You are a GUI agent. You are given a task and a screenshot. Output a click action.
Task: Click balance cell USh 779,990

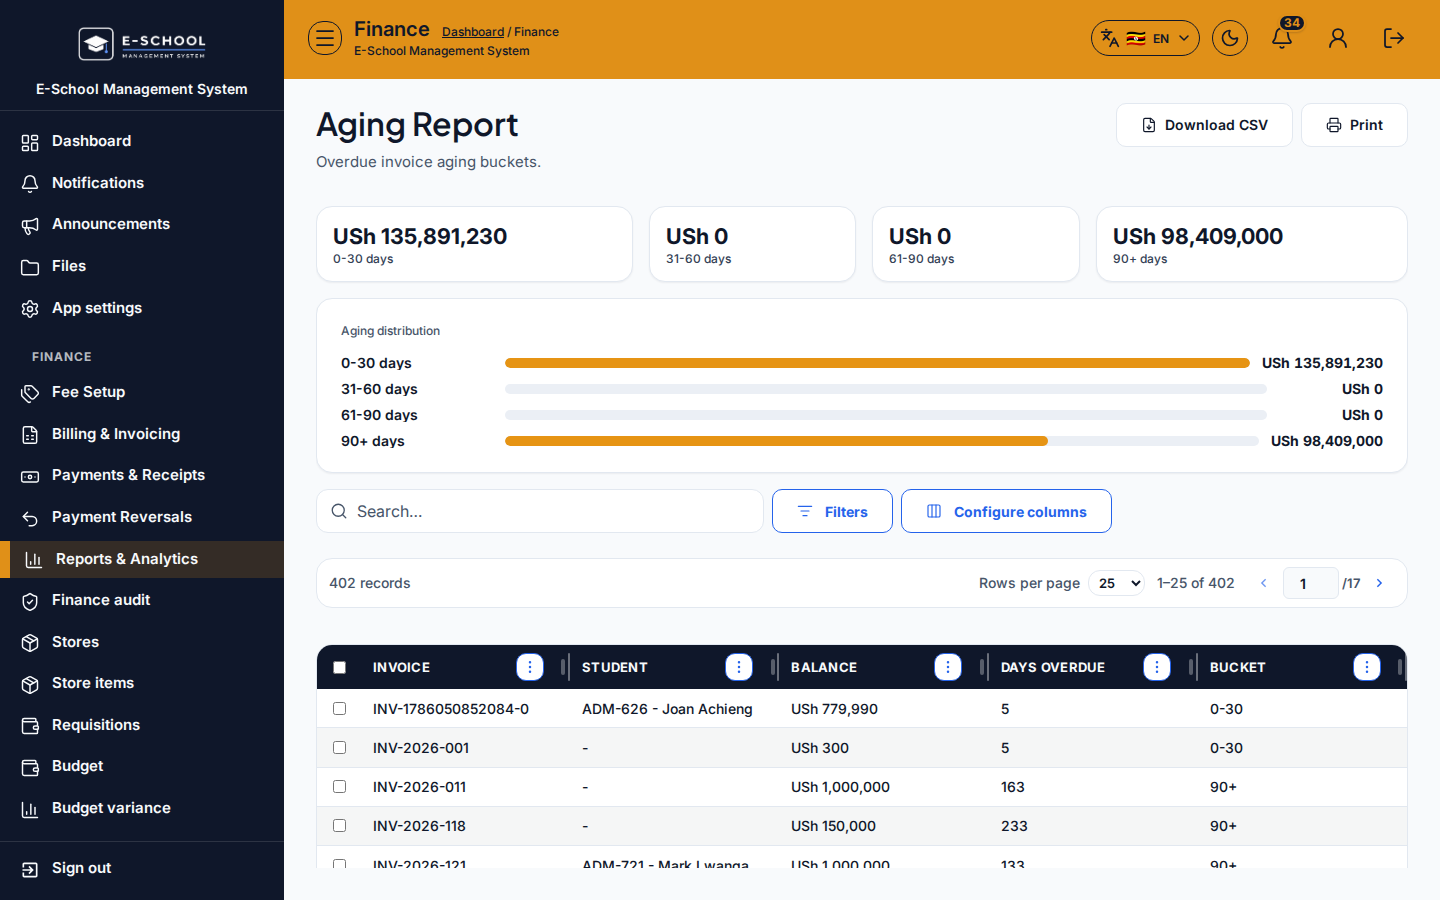[x=834, y=709]
